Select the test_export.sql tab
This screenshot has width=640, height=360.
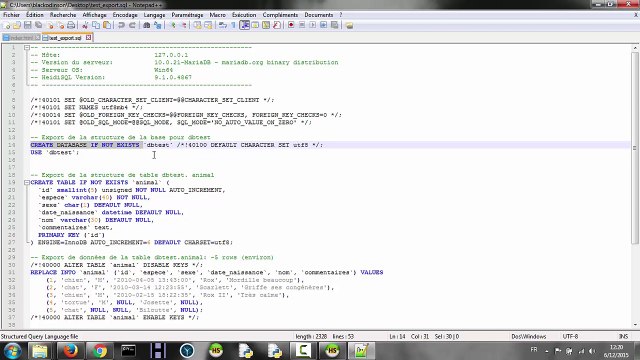pos(64,38)
